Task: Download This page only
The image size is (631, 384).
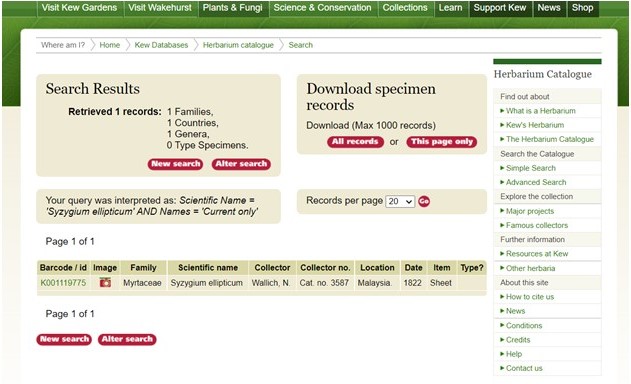Action: 442,142
